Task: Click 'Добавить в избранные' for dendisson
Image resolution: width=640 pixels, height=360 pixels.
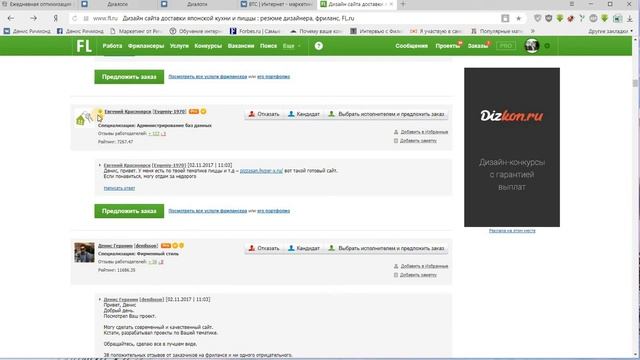Action: tap(424, 266)
